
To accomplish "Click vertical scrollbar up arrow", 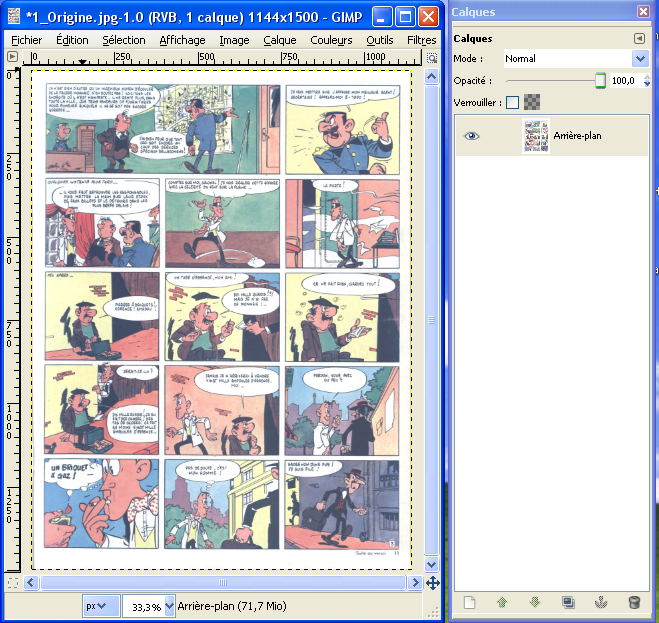I will 432,77.
